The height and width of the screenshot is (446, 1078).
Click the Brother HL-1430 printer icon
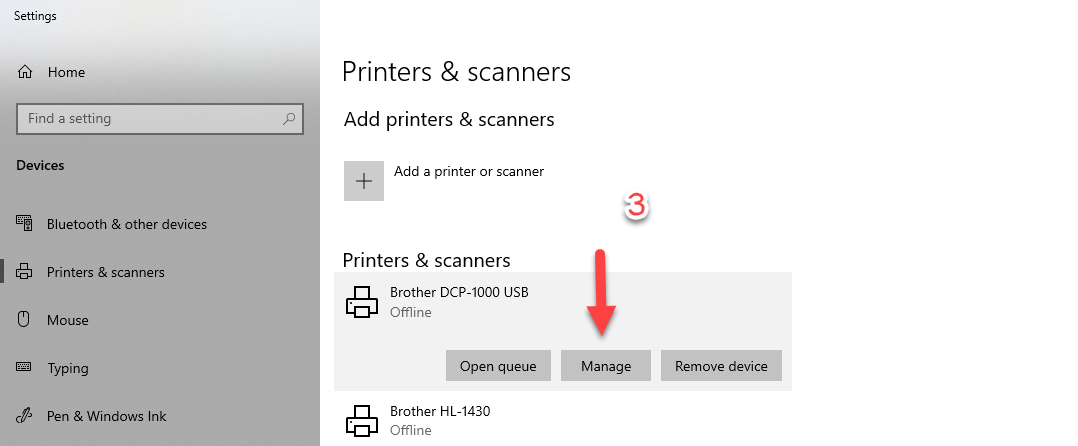[362, 420]
